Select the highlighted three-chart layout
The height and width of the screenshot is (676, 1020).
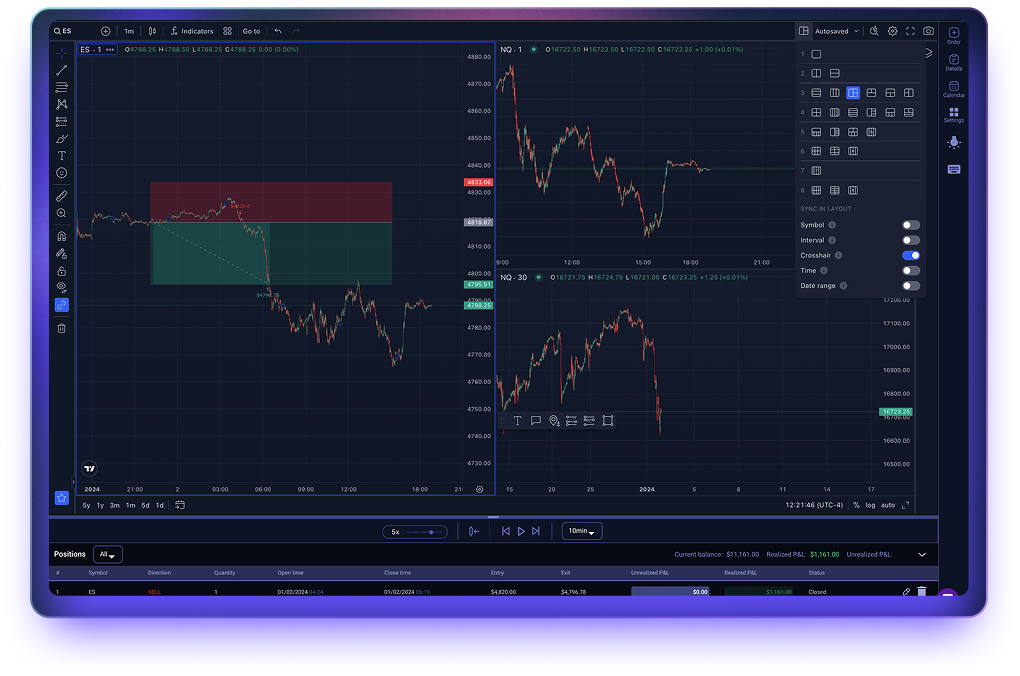coord(853,93)
